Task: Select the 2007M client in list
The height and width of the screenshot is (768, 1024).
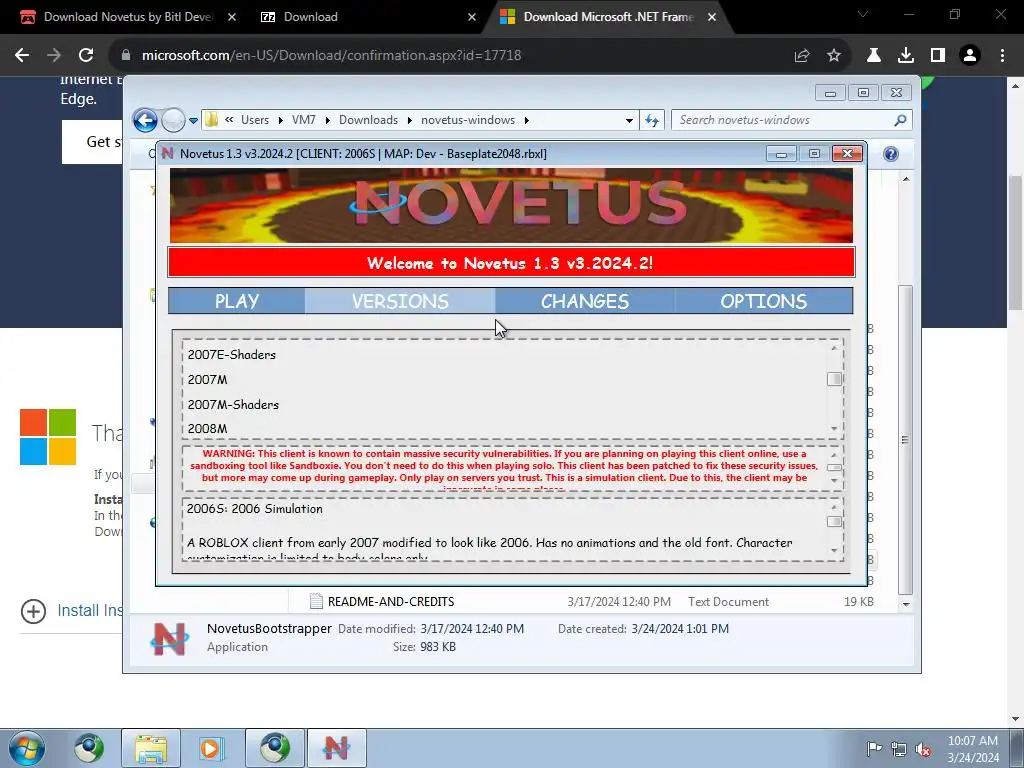Action: [208, 379]
